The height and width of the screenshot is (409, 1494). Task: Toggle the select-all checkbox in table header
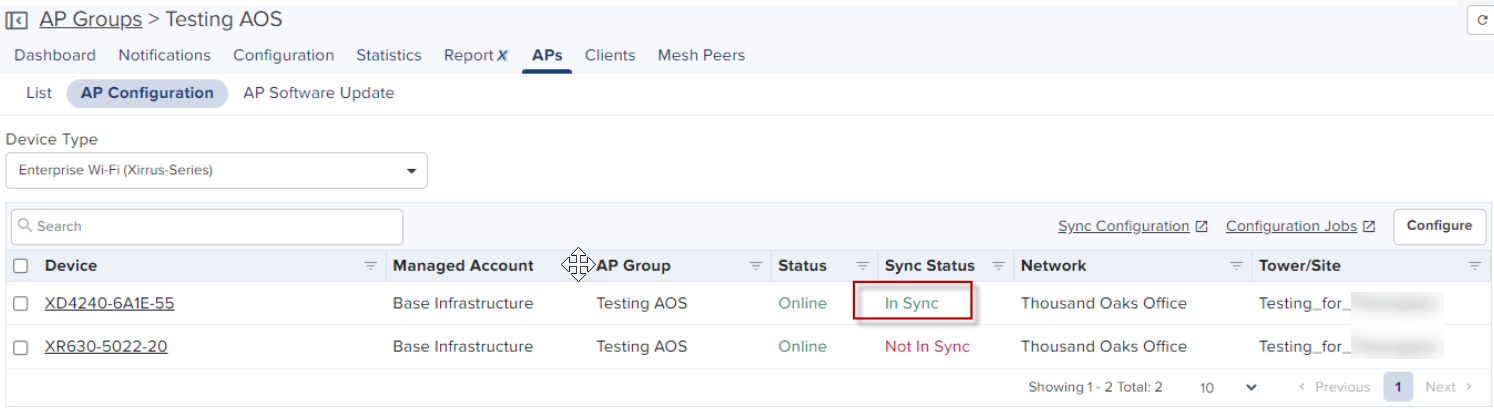click(x=21, y=266)
